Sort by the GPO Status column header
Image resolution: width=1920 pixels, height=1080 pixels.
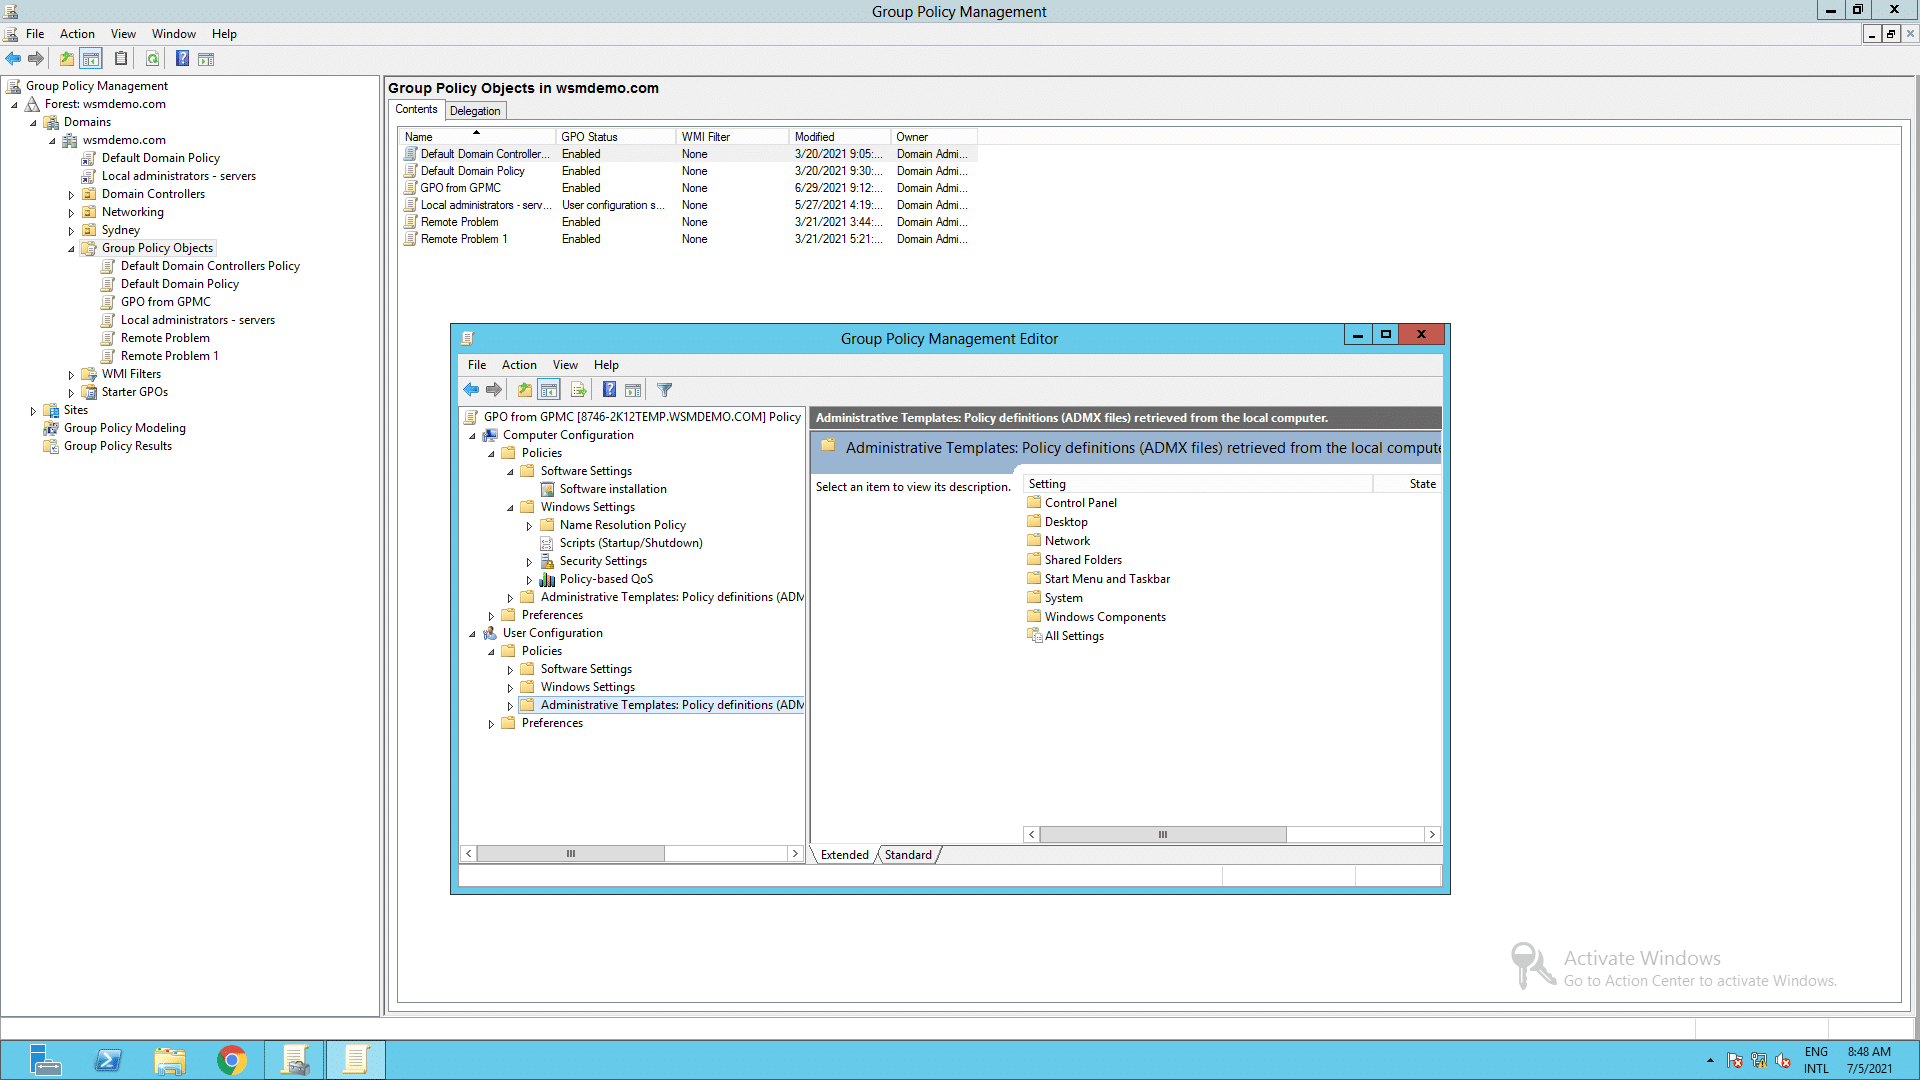click(615, 137)
